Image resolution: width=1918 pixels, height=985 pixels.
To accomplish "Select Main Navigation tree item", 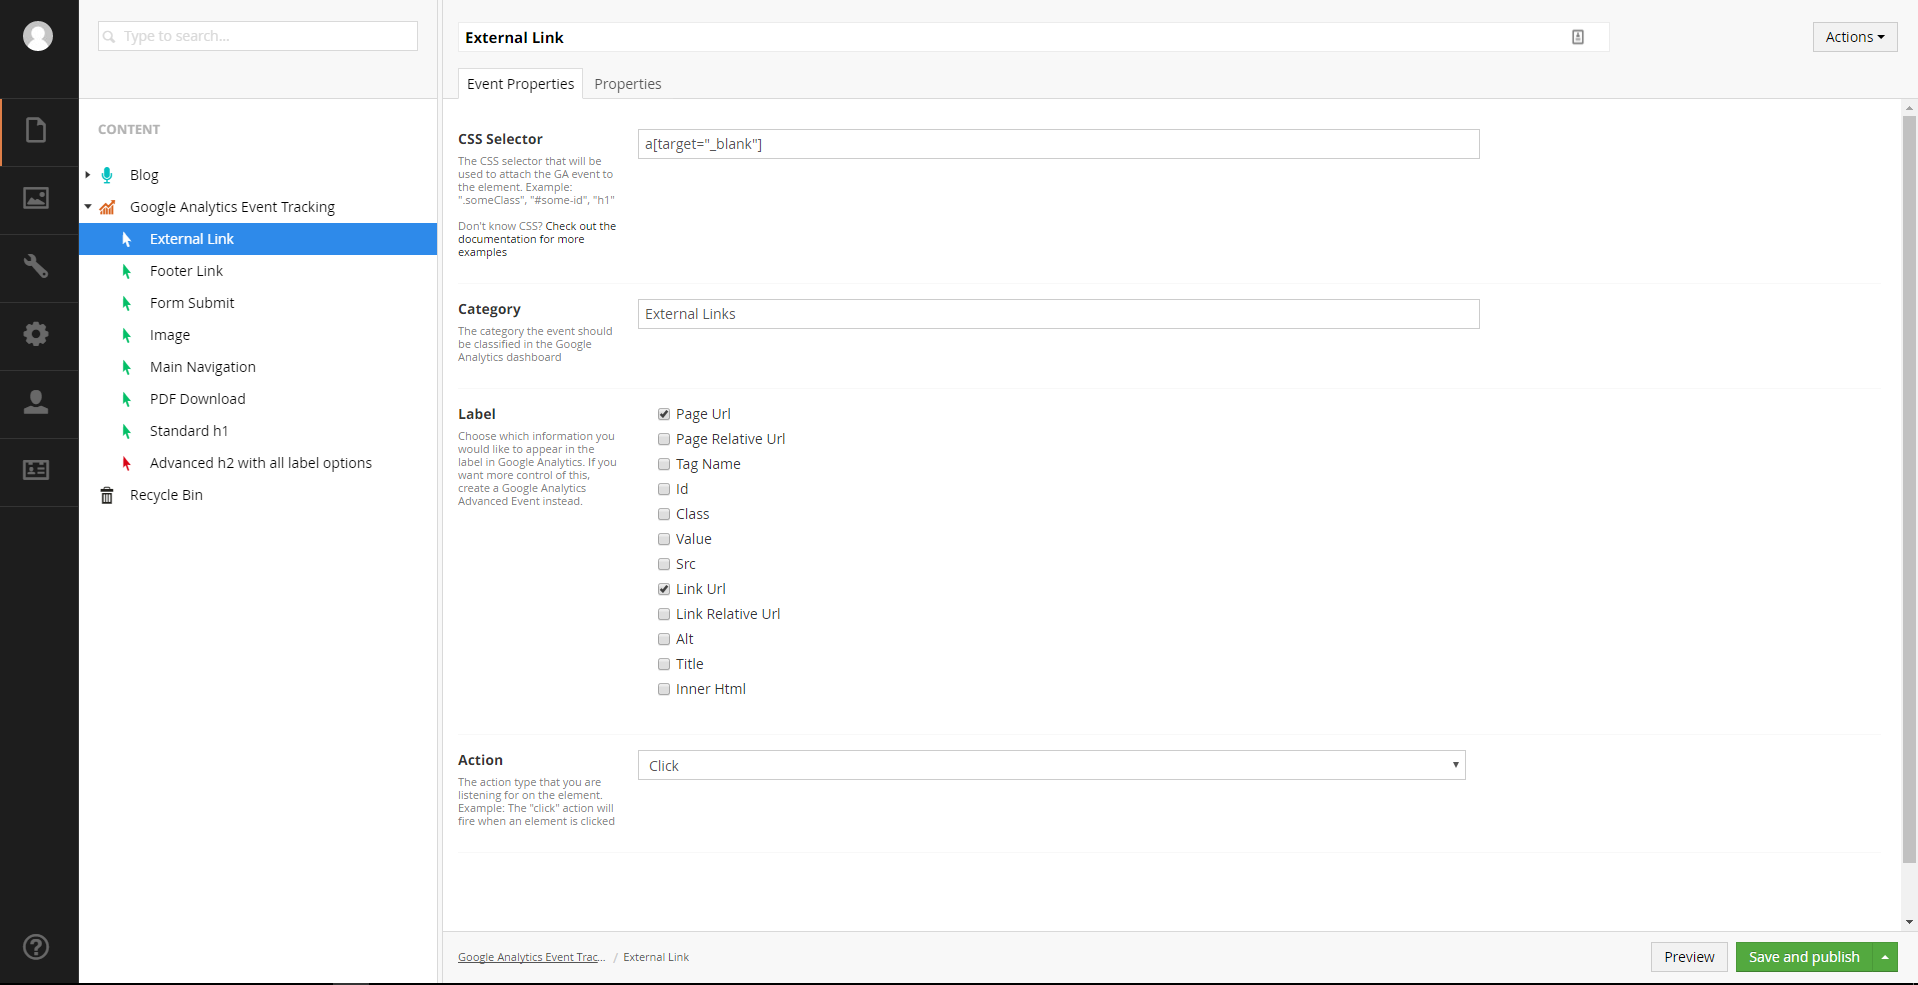I will 202,367.
